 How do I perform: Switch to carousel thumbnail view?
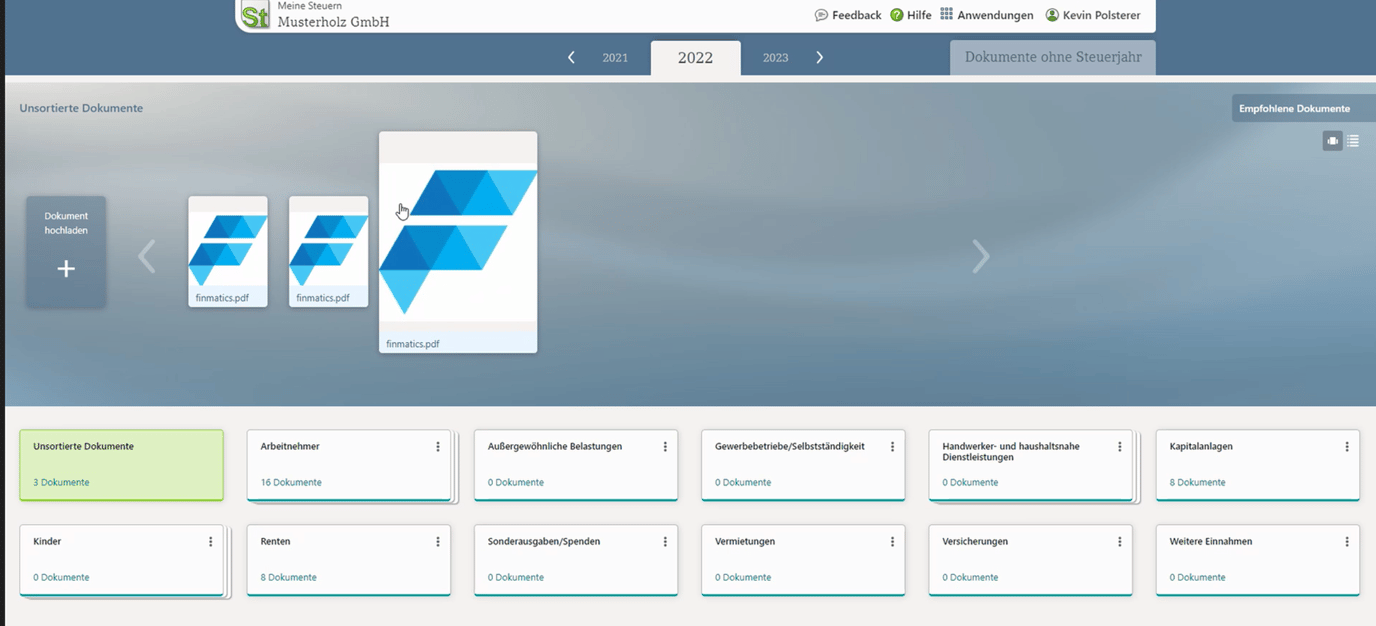[x=1332, y=141]
